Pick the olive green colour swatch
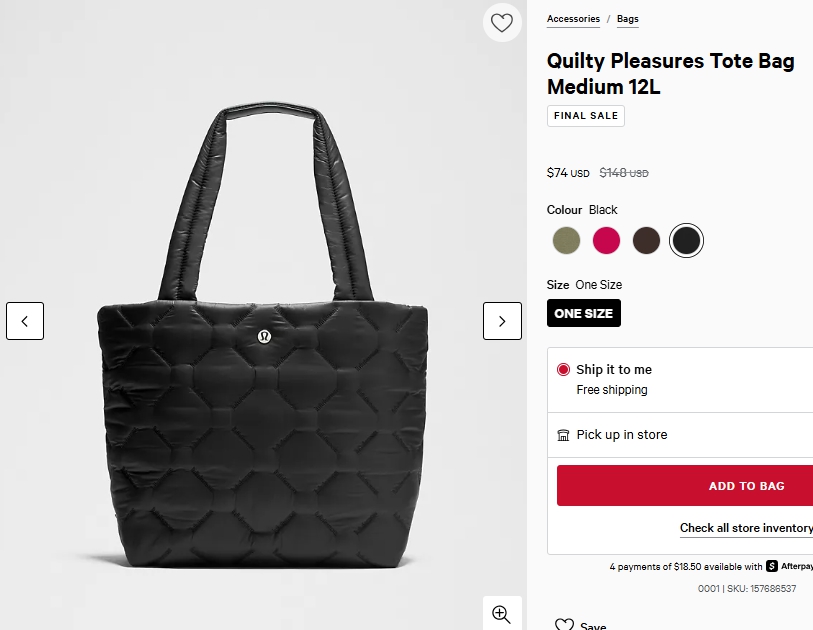 (x=566, y=240)
